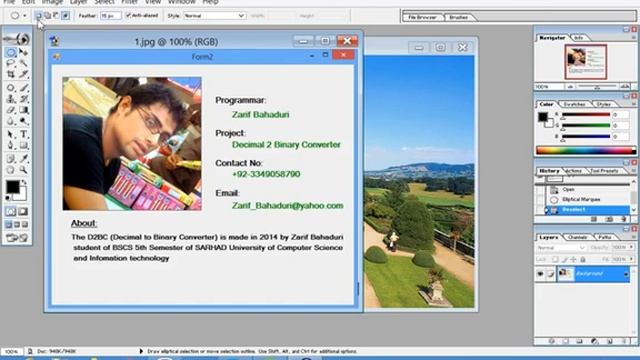Select the Lasso tool
This screenshot has width=640, height=360.
pos(11,63)
